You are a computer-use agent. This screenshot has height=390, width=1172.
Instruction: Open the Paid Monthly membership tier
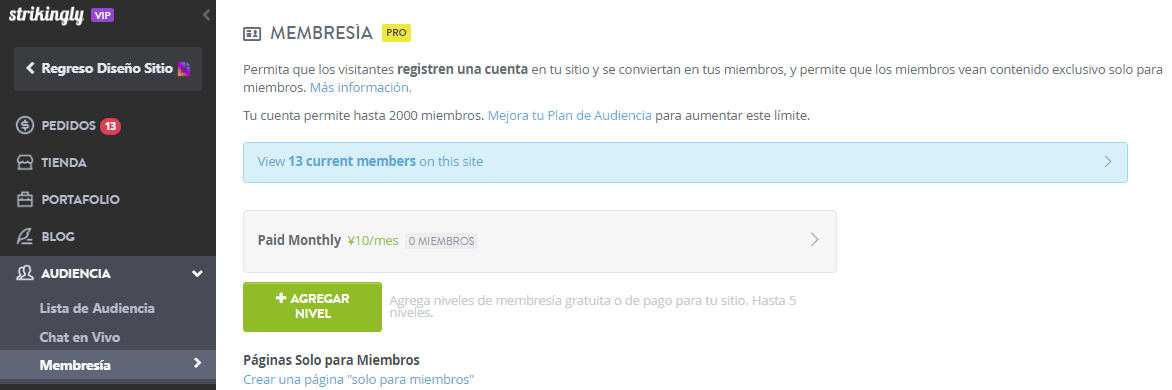(540, 241)
